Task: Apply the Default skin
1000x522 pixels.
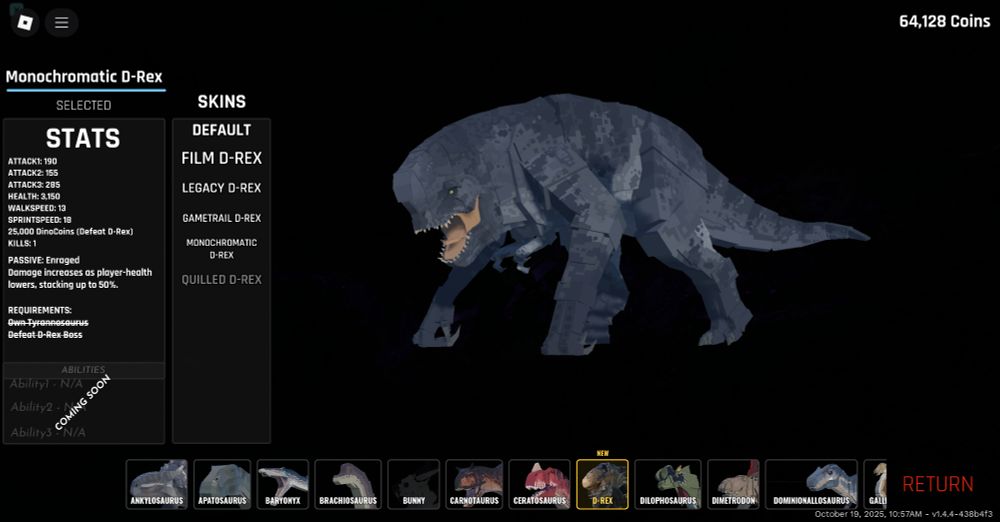Action: click(221, 130)
